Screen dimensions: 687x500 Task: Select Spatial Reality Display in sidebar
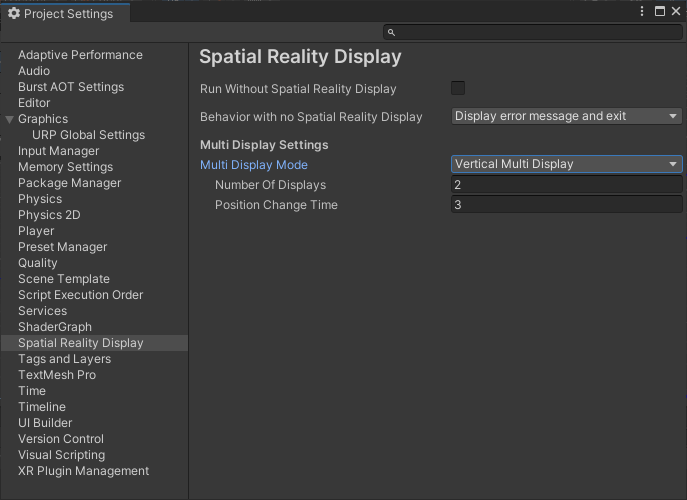95,343
